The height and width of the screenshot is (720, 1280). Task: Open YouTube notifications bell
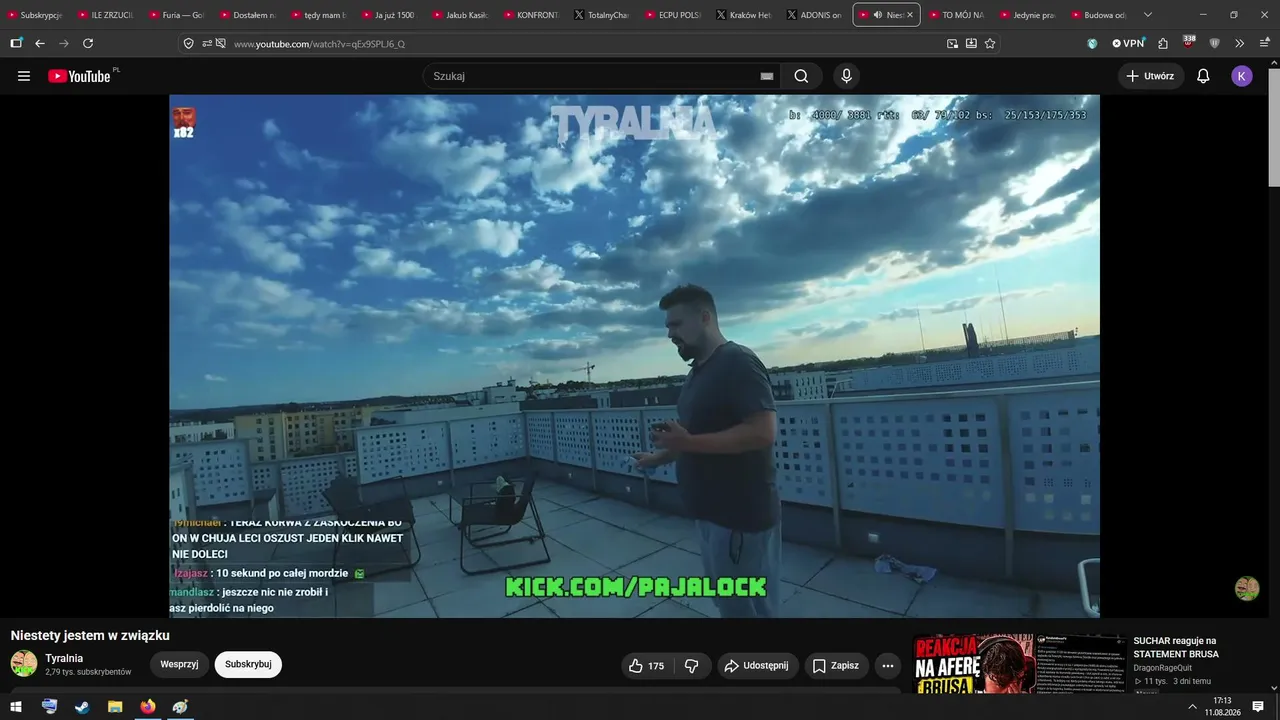pyautogui.click(x=1203, y=76)
